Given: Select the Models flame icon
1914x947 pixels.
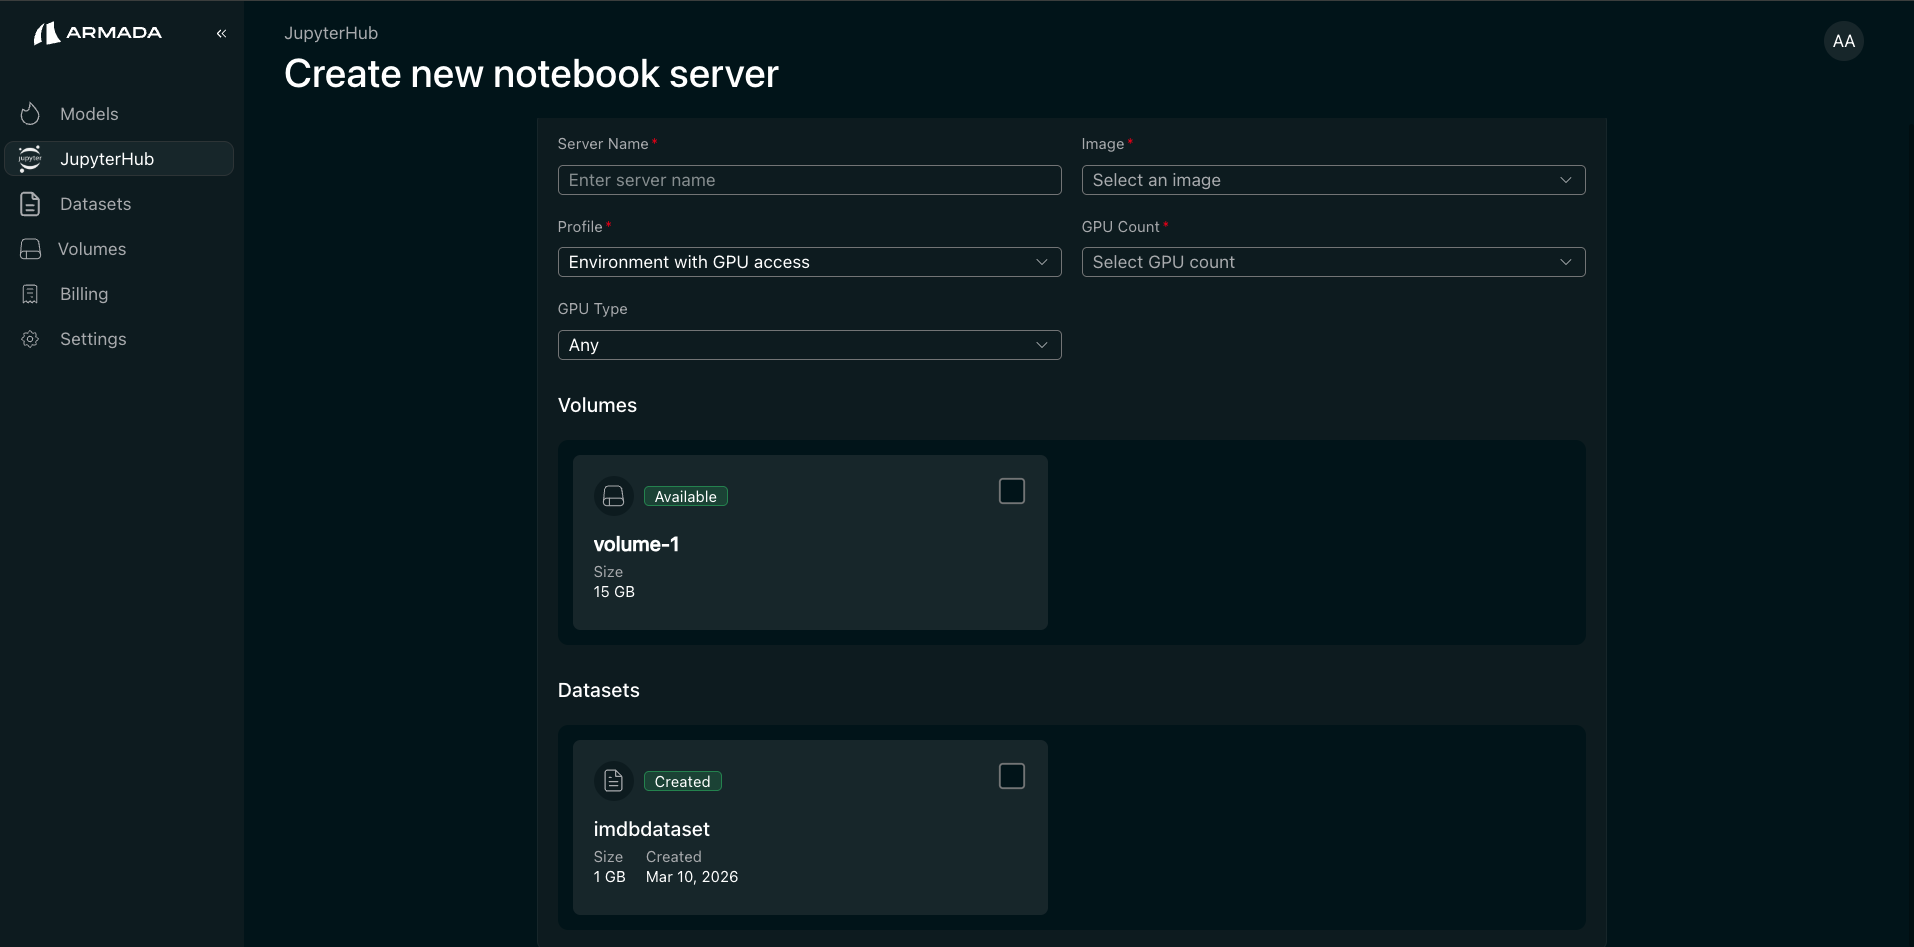Looking at the screenshot, I should click(x=30, y=114).
